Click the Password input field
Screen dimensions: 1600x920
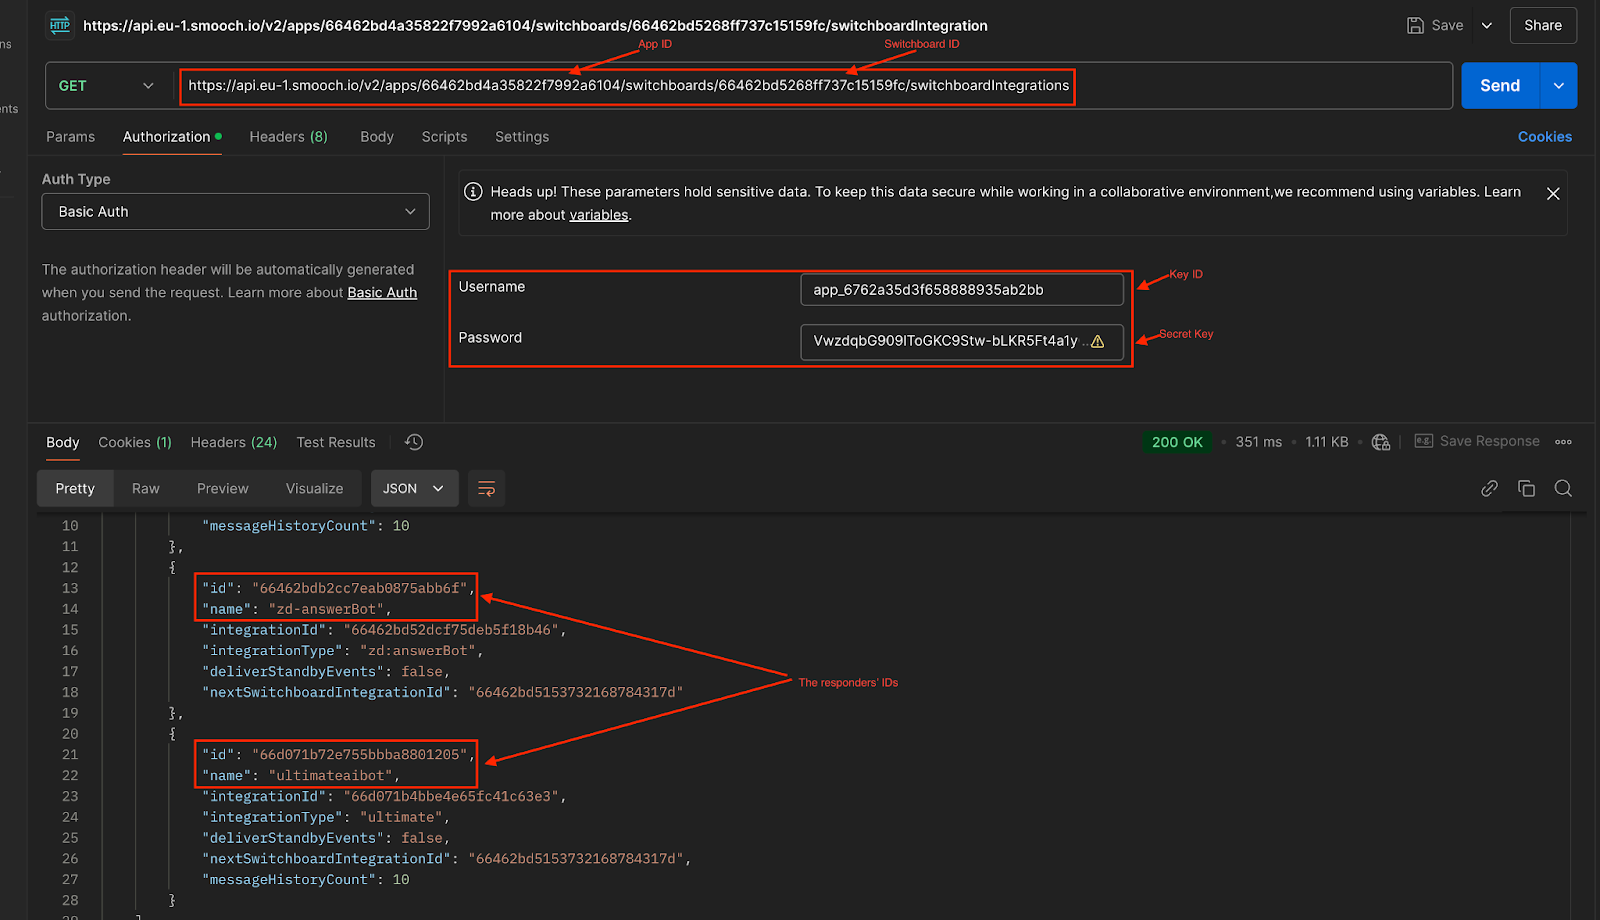click(962, 341)
